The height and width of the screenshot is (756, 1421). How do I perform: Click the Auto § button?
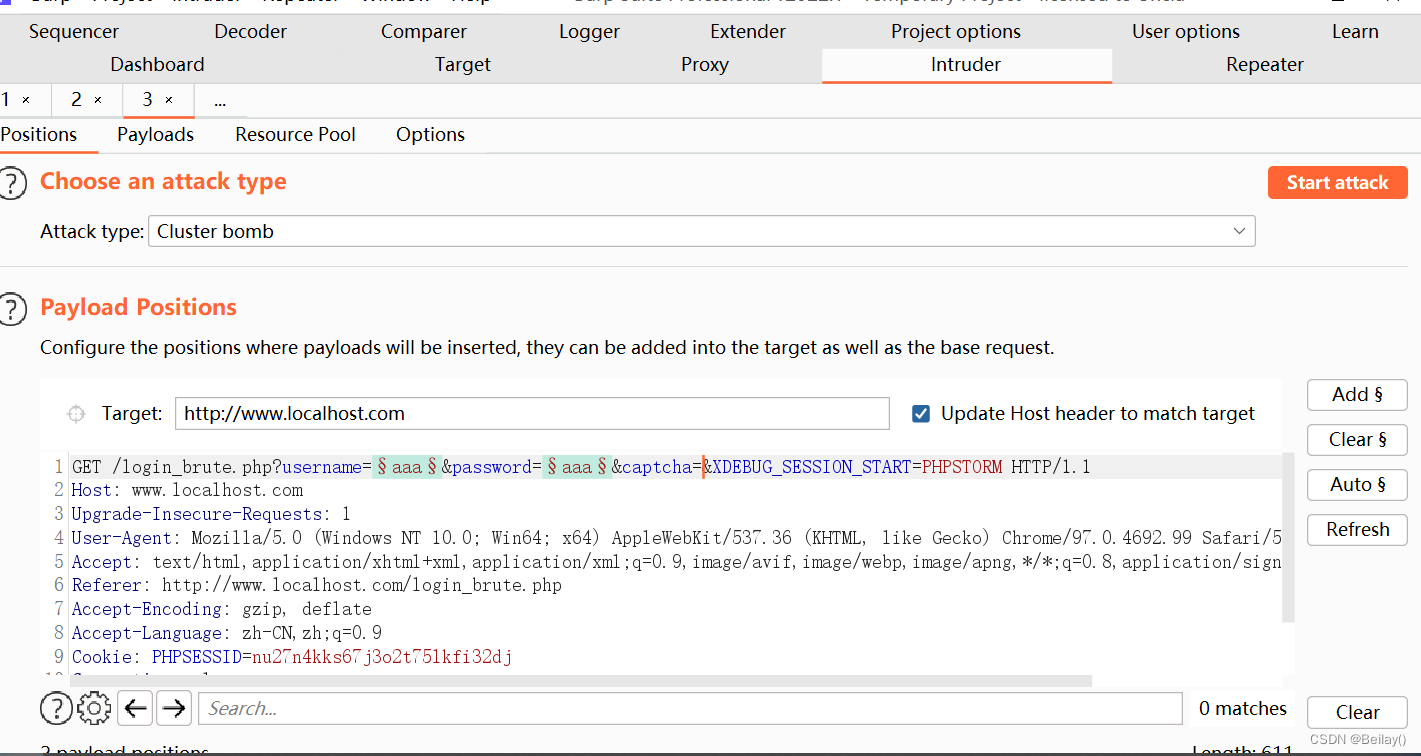click(1357, 484)
